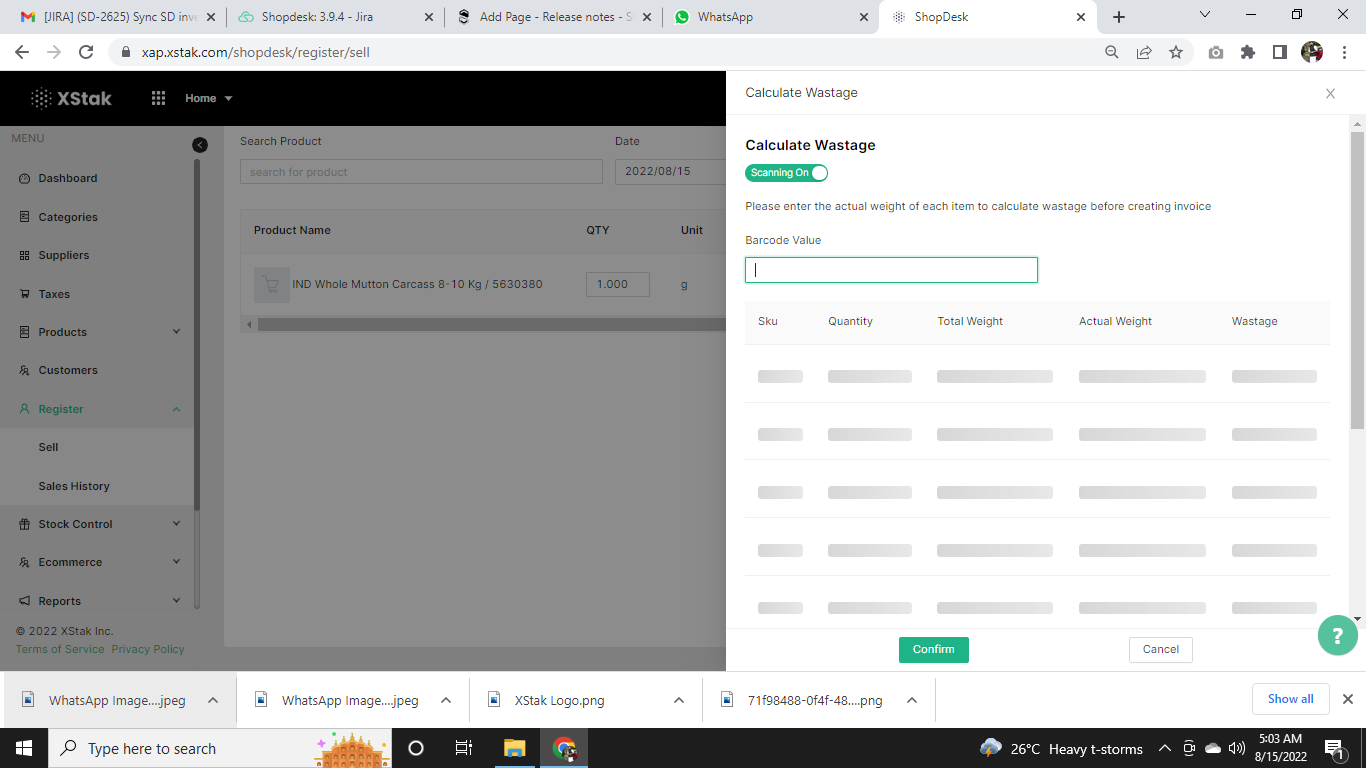This screenshot has width=1366, height=768.
Task: Click the Taxes cart icon in sidebar
Action: coord(25,294)
